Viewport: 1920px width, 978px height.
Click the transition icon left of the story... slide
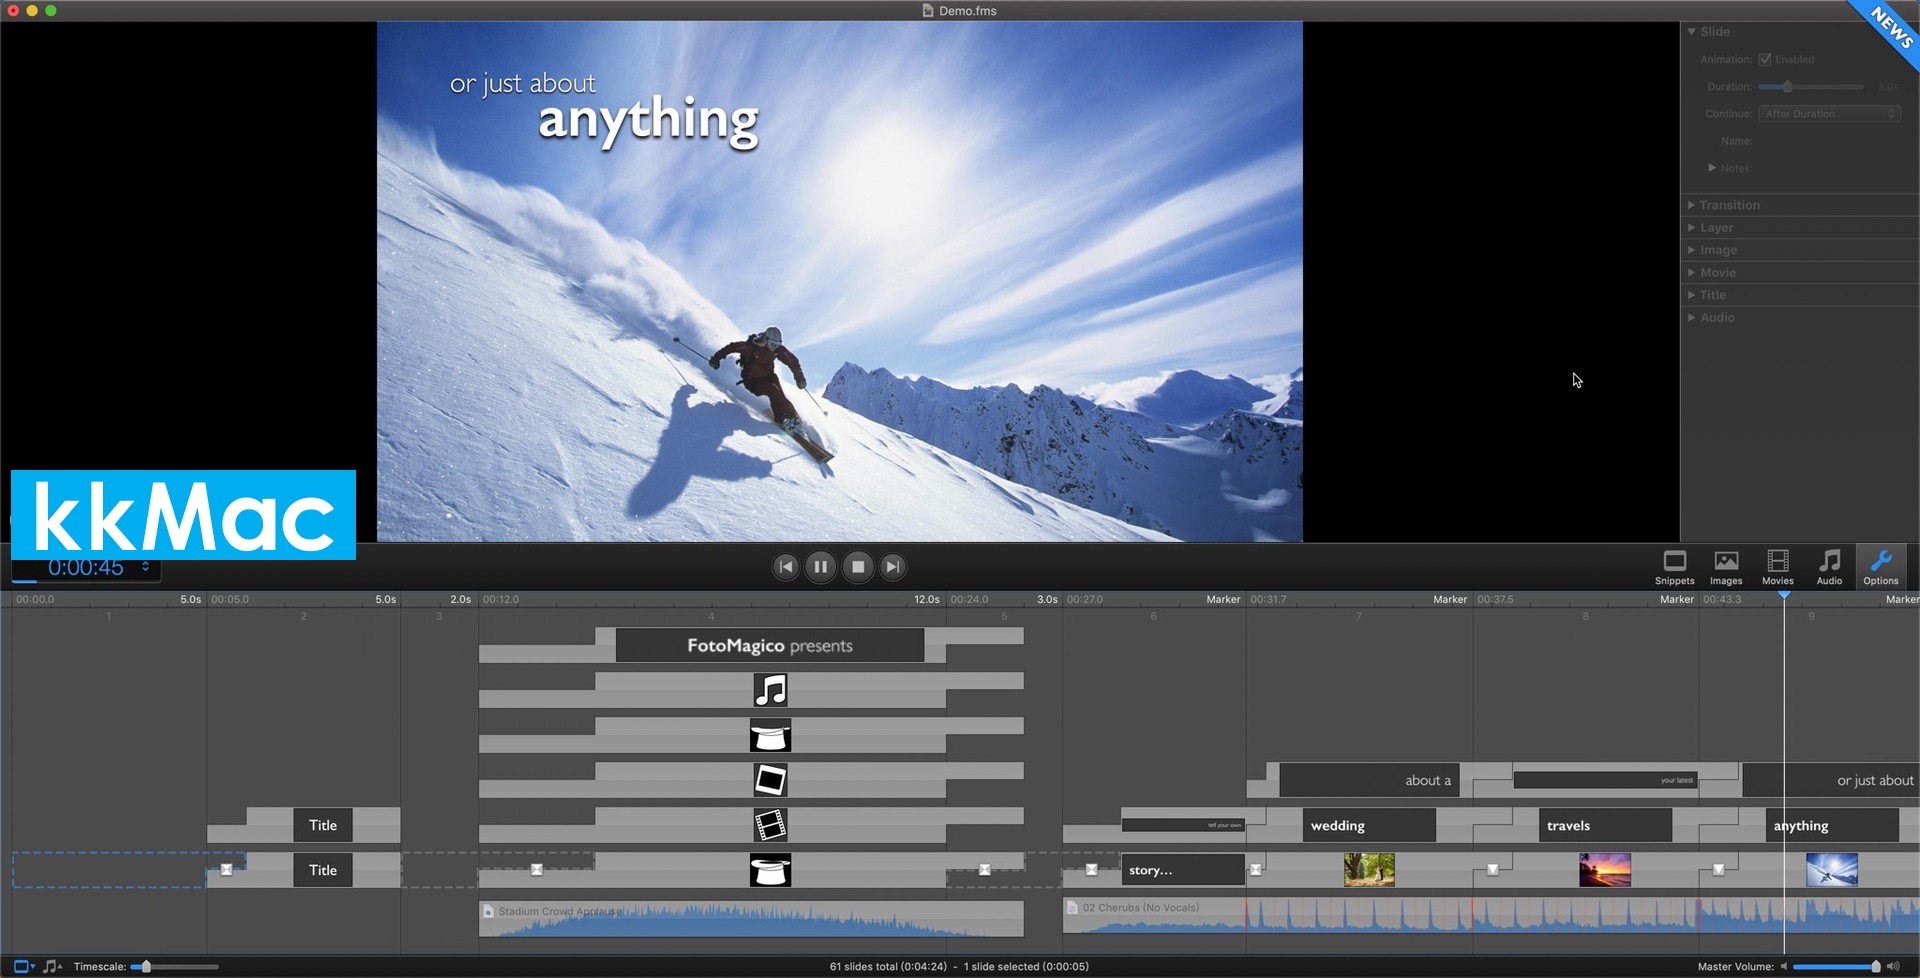point(1092,869)
